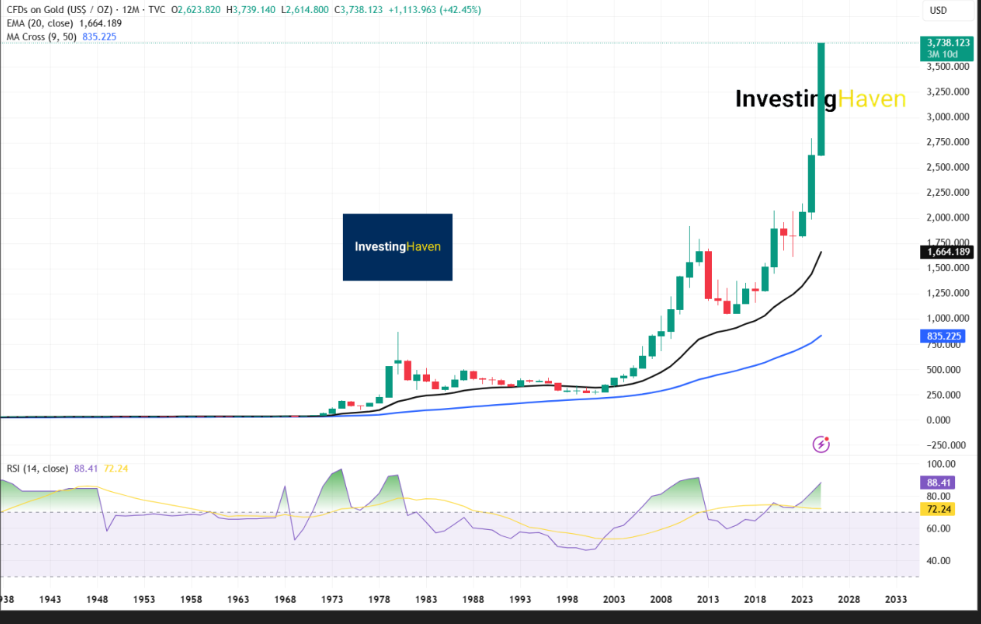Viewport: 981px width, 624px height.
Task: Click the green 3,738.123 current price label
Action: tap(945, 43)
